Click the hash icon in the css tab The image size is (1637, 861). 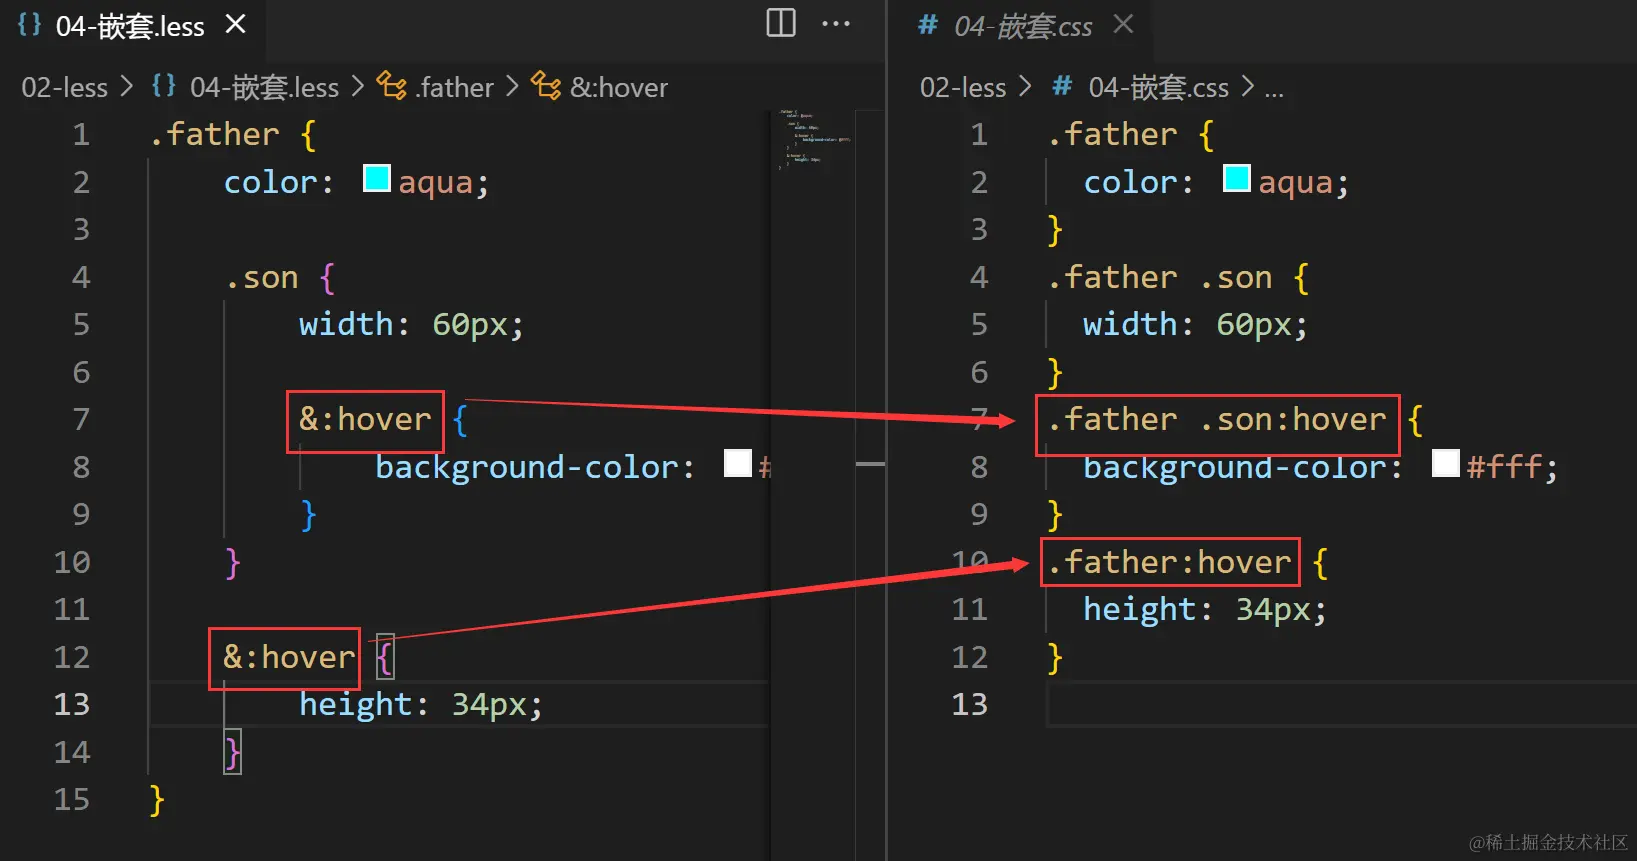pyautogui.click(x=928, y=24)
